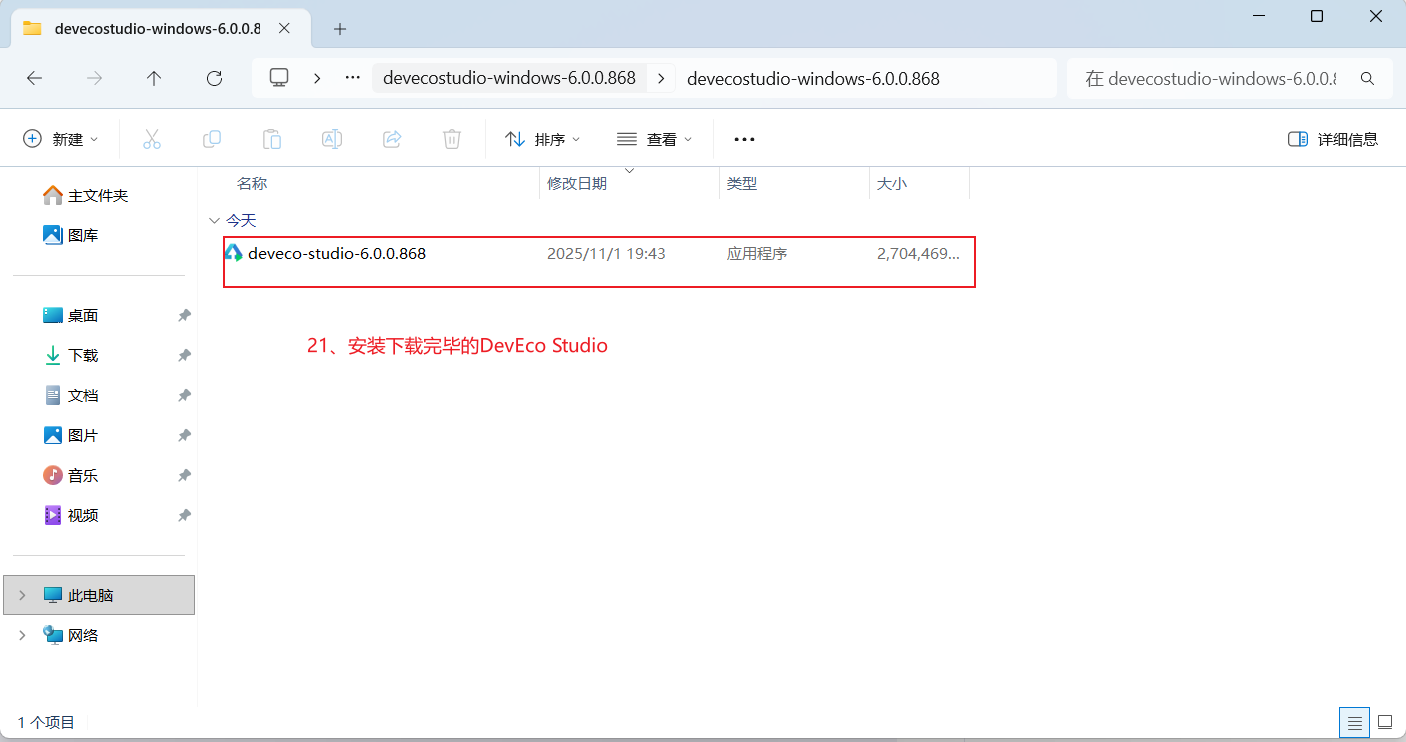
Task: Open the 排序 sort dropdown
Action: coord(543,139)
